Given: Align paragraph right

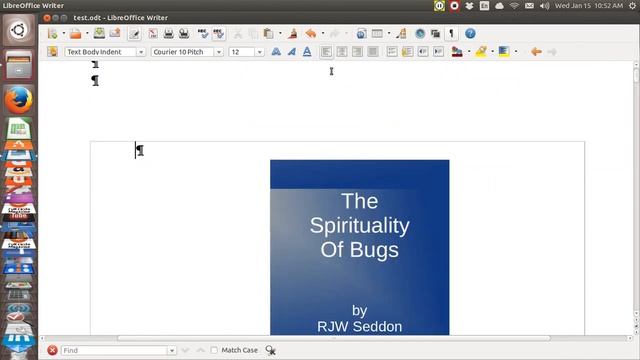Looking at the screenshot, I should 357,51.
